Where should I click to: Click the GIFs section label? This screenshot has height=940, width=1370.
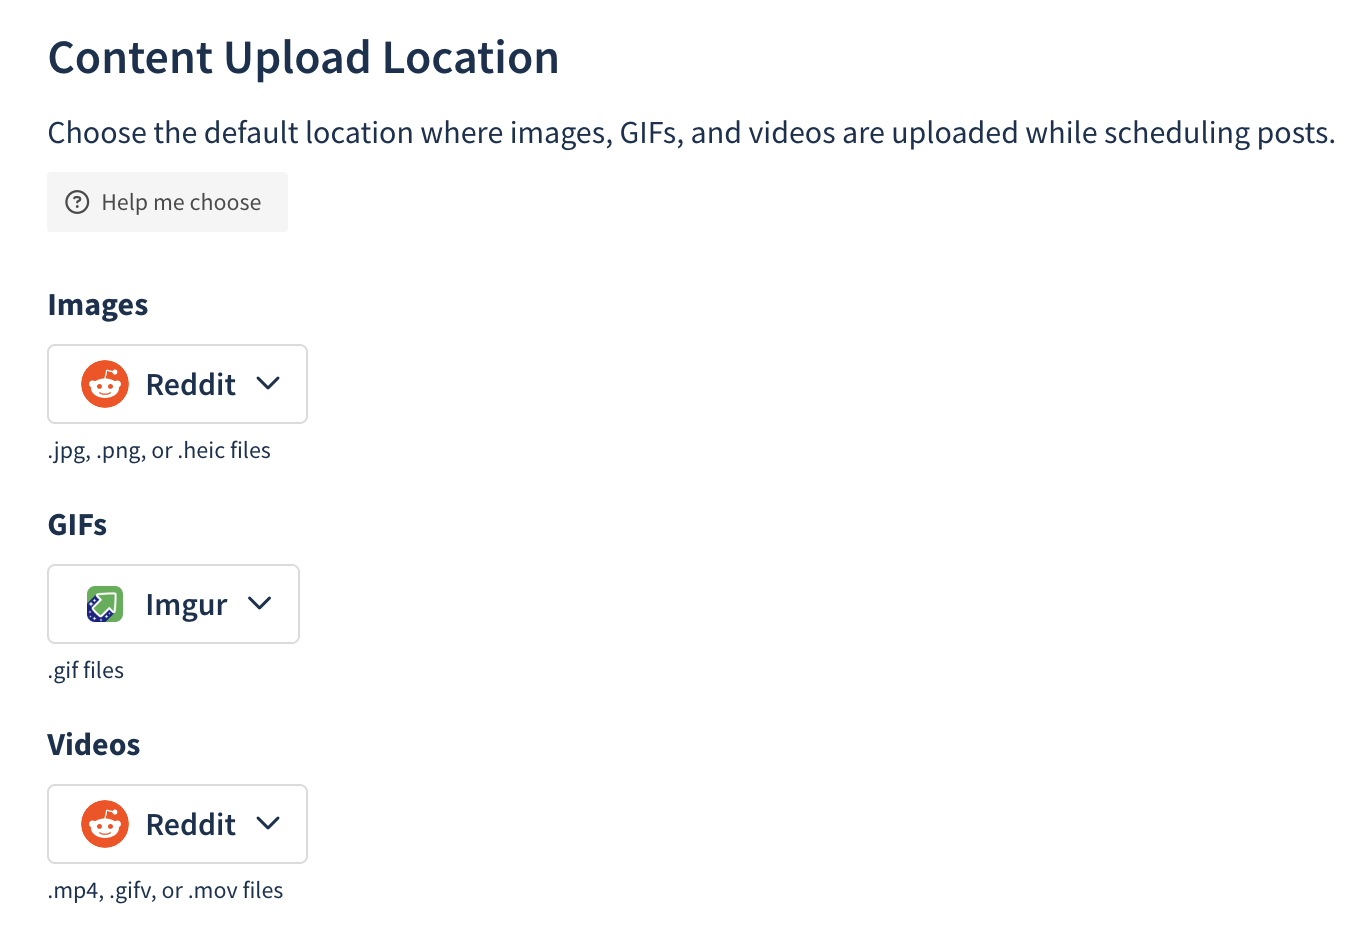click(x=77, y=525)
